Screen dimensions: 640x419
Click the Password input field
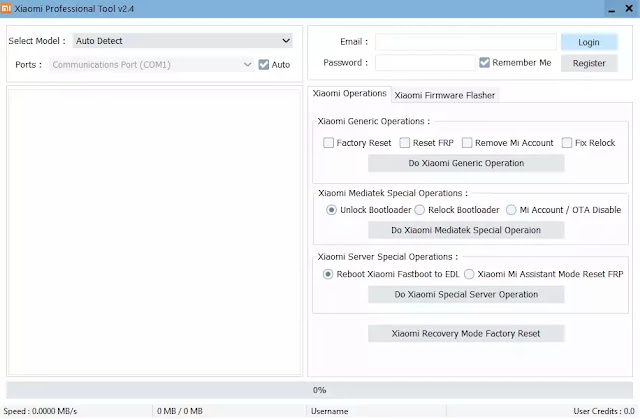pos(425,63)
